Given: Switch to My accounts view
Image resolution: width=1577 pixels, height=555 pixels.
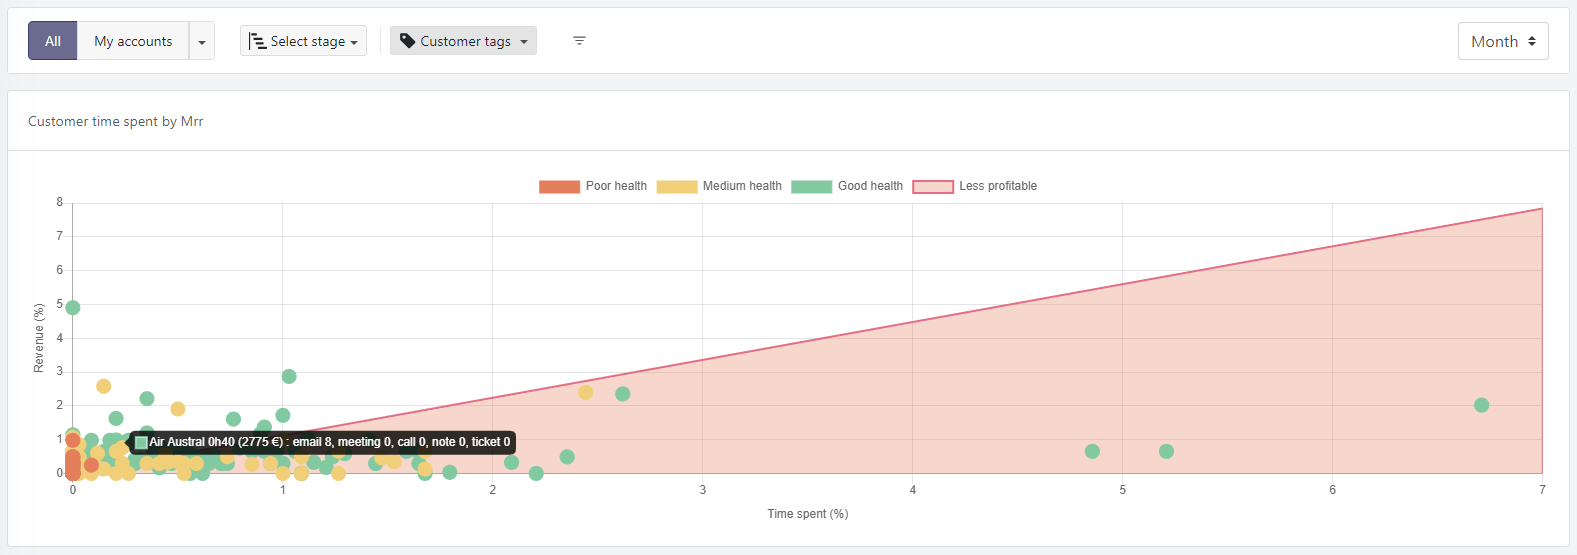Looking at the screenshot, I should click(133, 41).
